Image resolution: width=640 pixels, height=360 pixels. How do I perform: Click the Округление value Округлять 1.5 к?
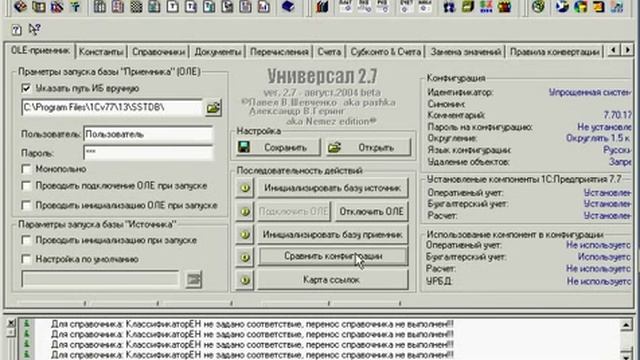598,138
